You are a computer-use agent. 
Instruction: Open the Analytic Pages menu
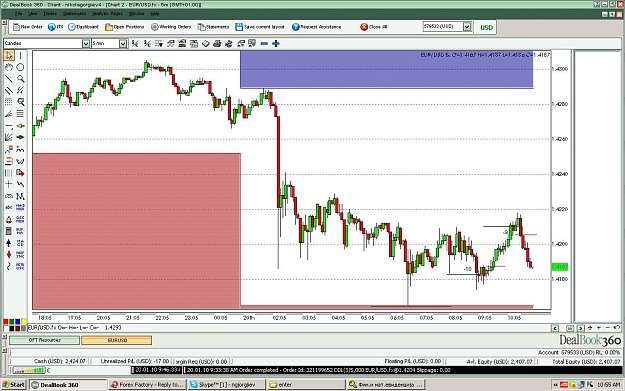pos(107,14)
